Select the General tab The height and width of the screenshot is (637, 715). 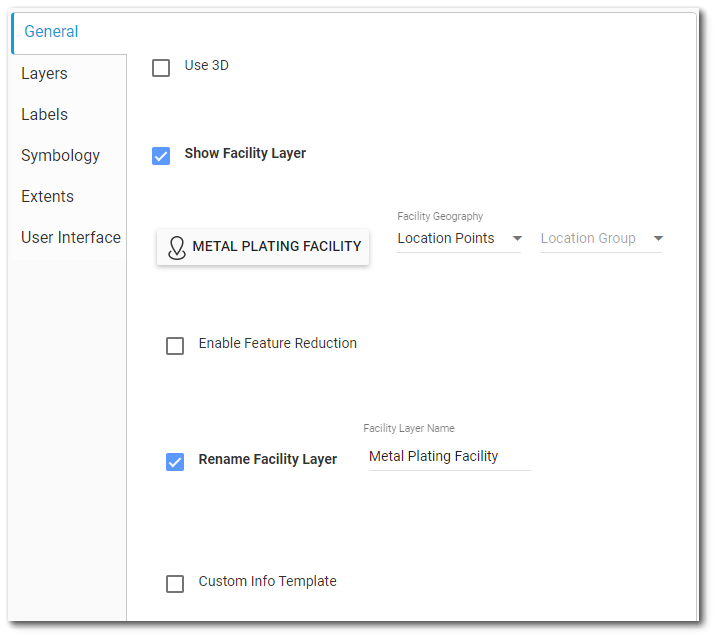pyautogui.click(x=52, y=32)
